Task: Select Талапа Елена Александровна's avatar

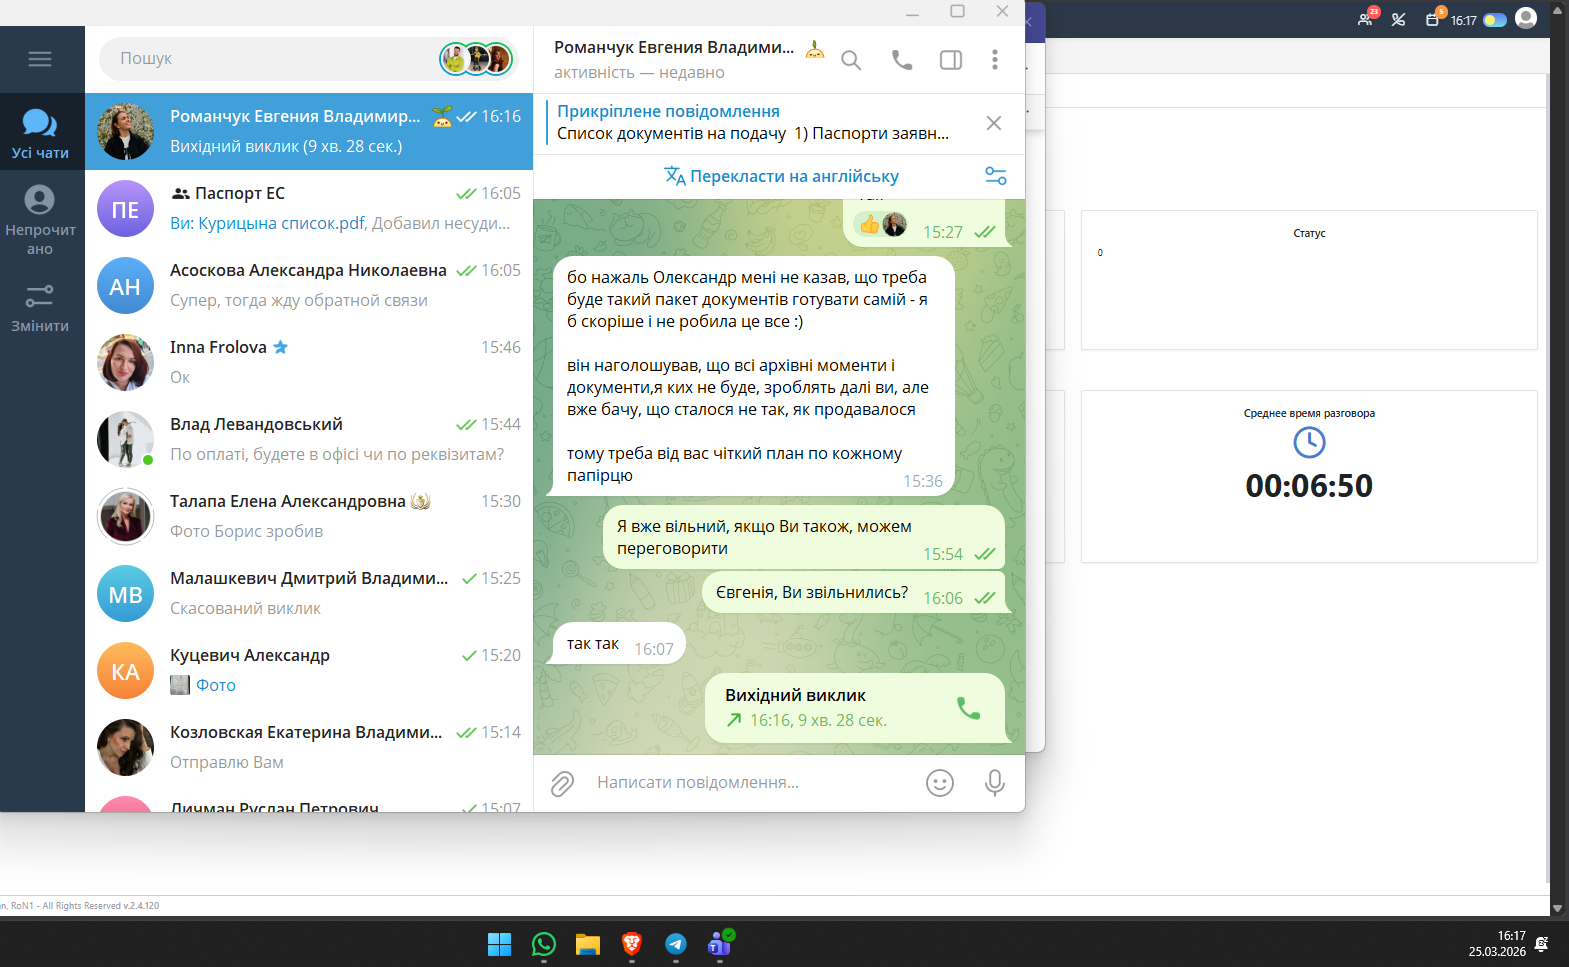Action: pyautogui.click(x=125, y=516)
